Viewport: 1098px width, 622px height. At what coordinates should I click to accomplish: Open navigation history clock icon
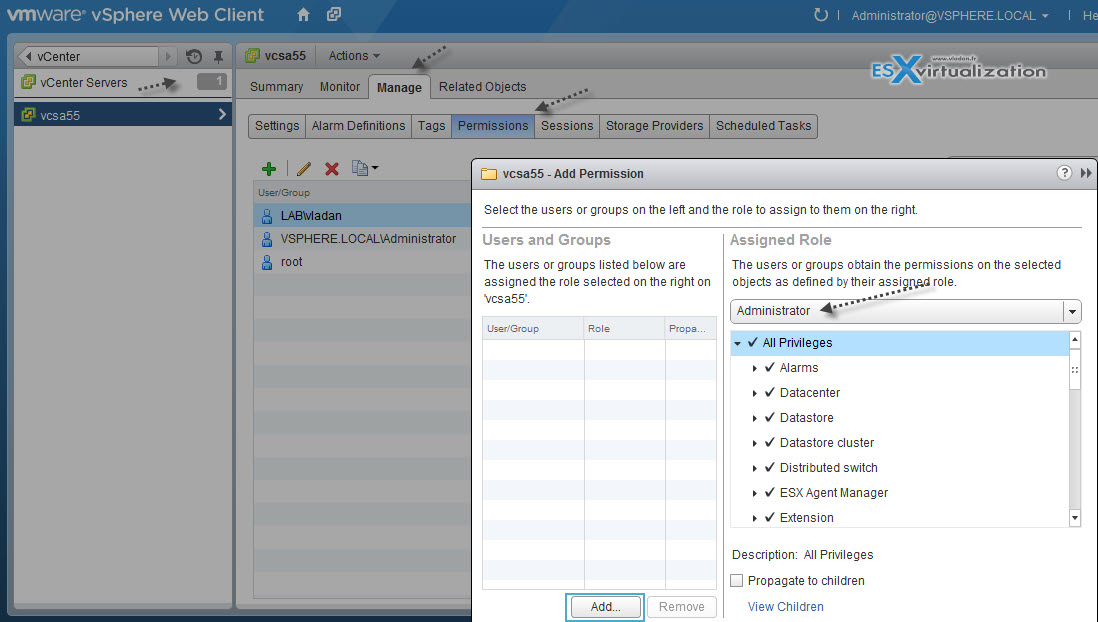(194, 57)
